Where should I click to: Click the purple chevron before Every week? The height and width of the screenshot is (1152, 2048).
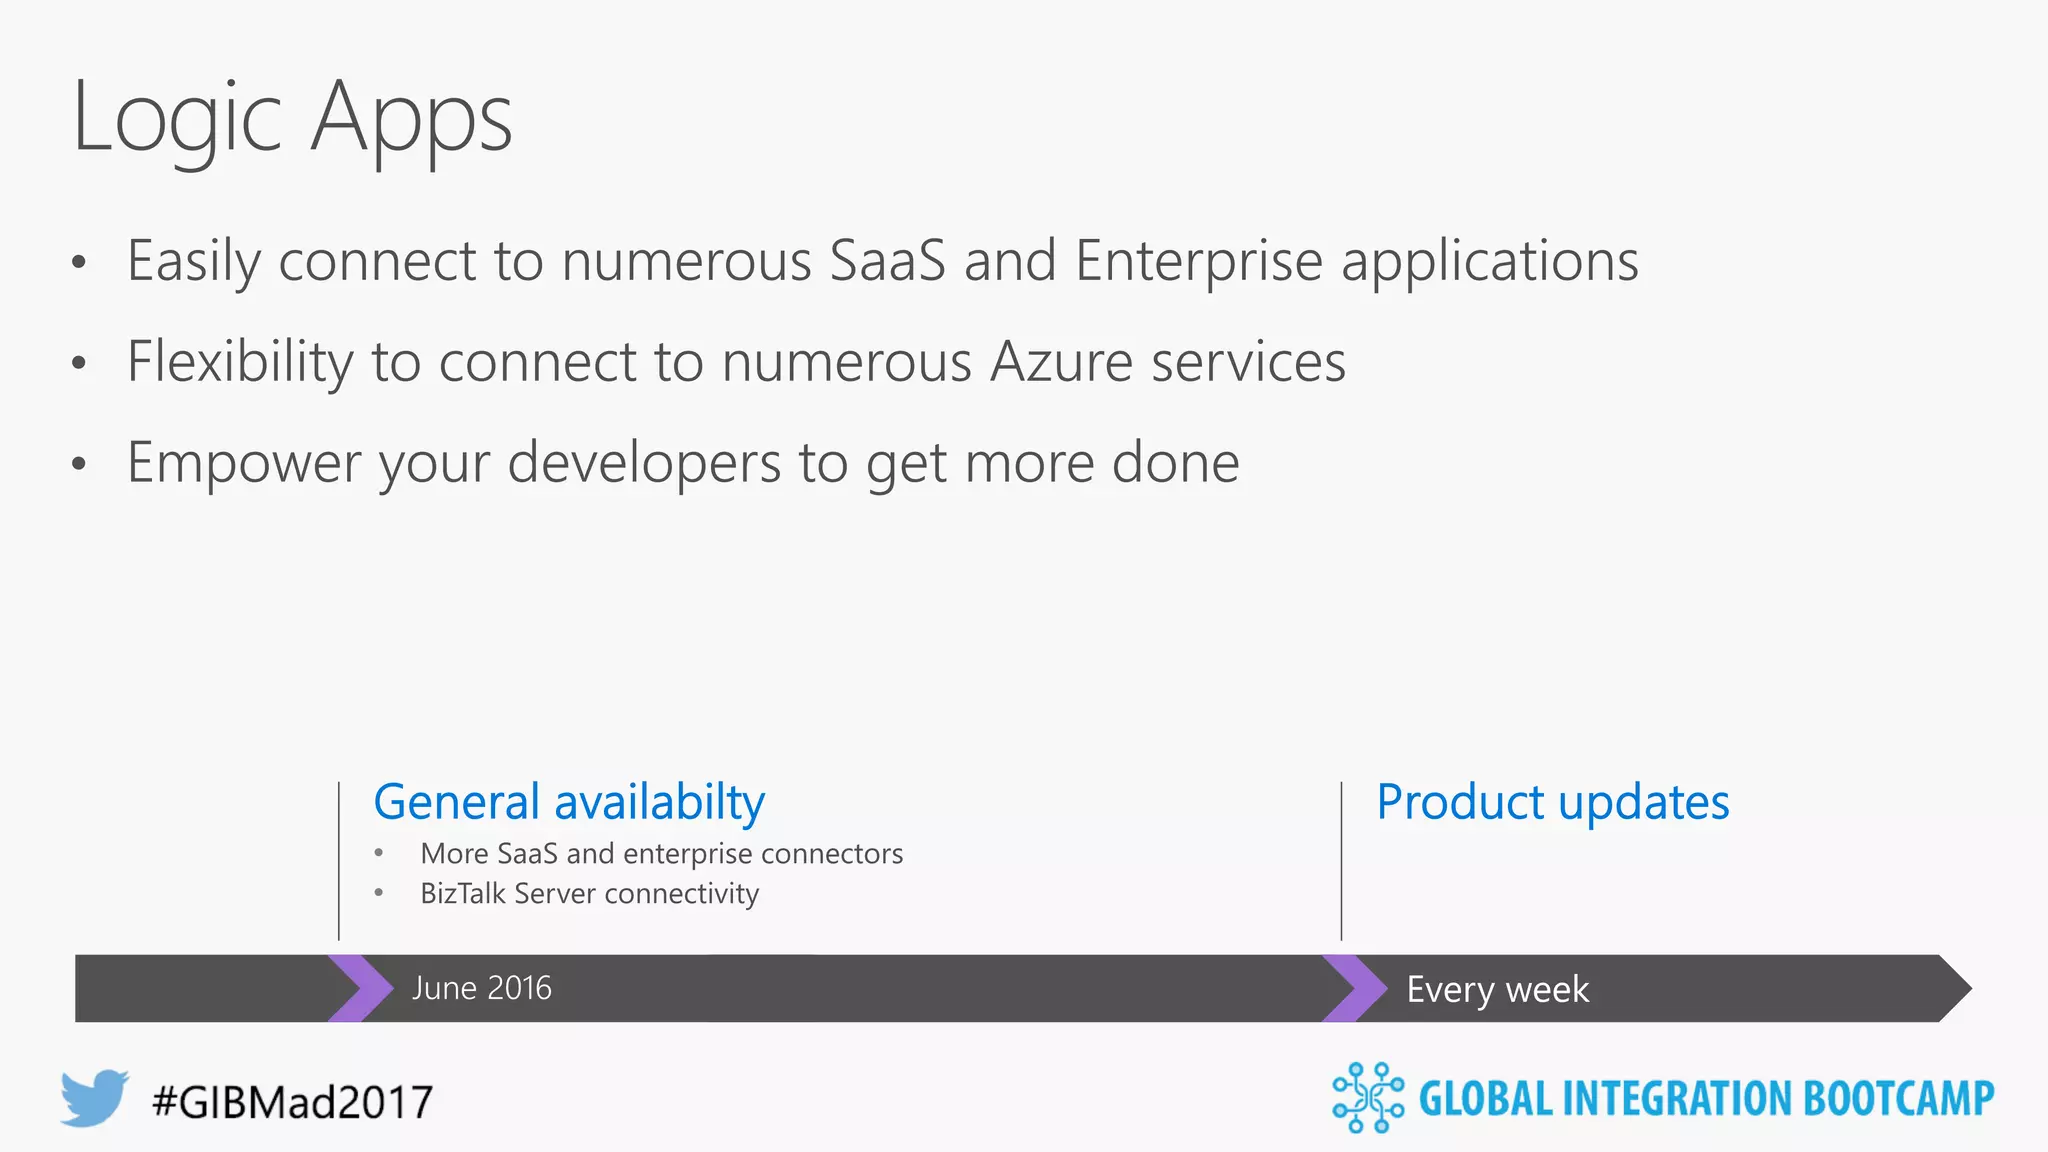click(x=1354, y=988)
